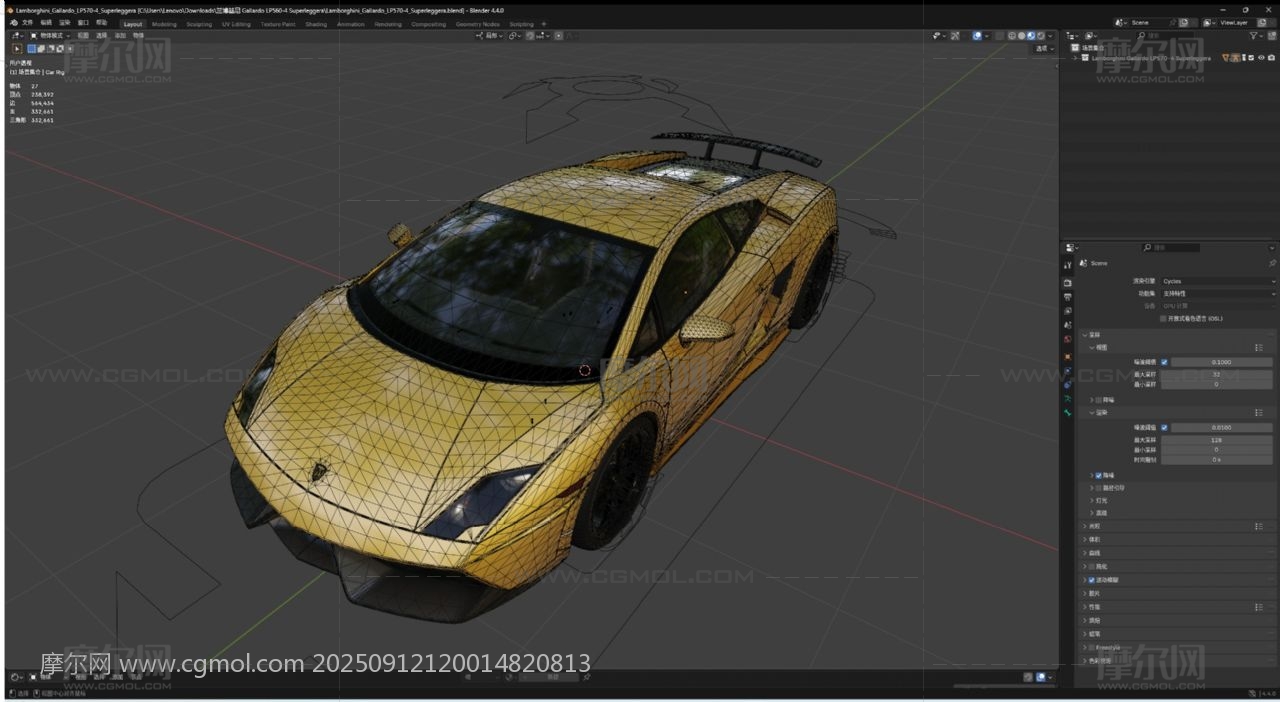Open the 功能集 feature set dropdown
The width and height of the screenshot is (1280, 702).
[1218, 294]
